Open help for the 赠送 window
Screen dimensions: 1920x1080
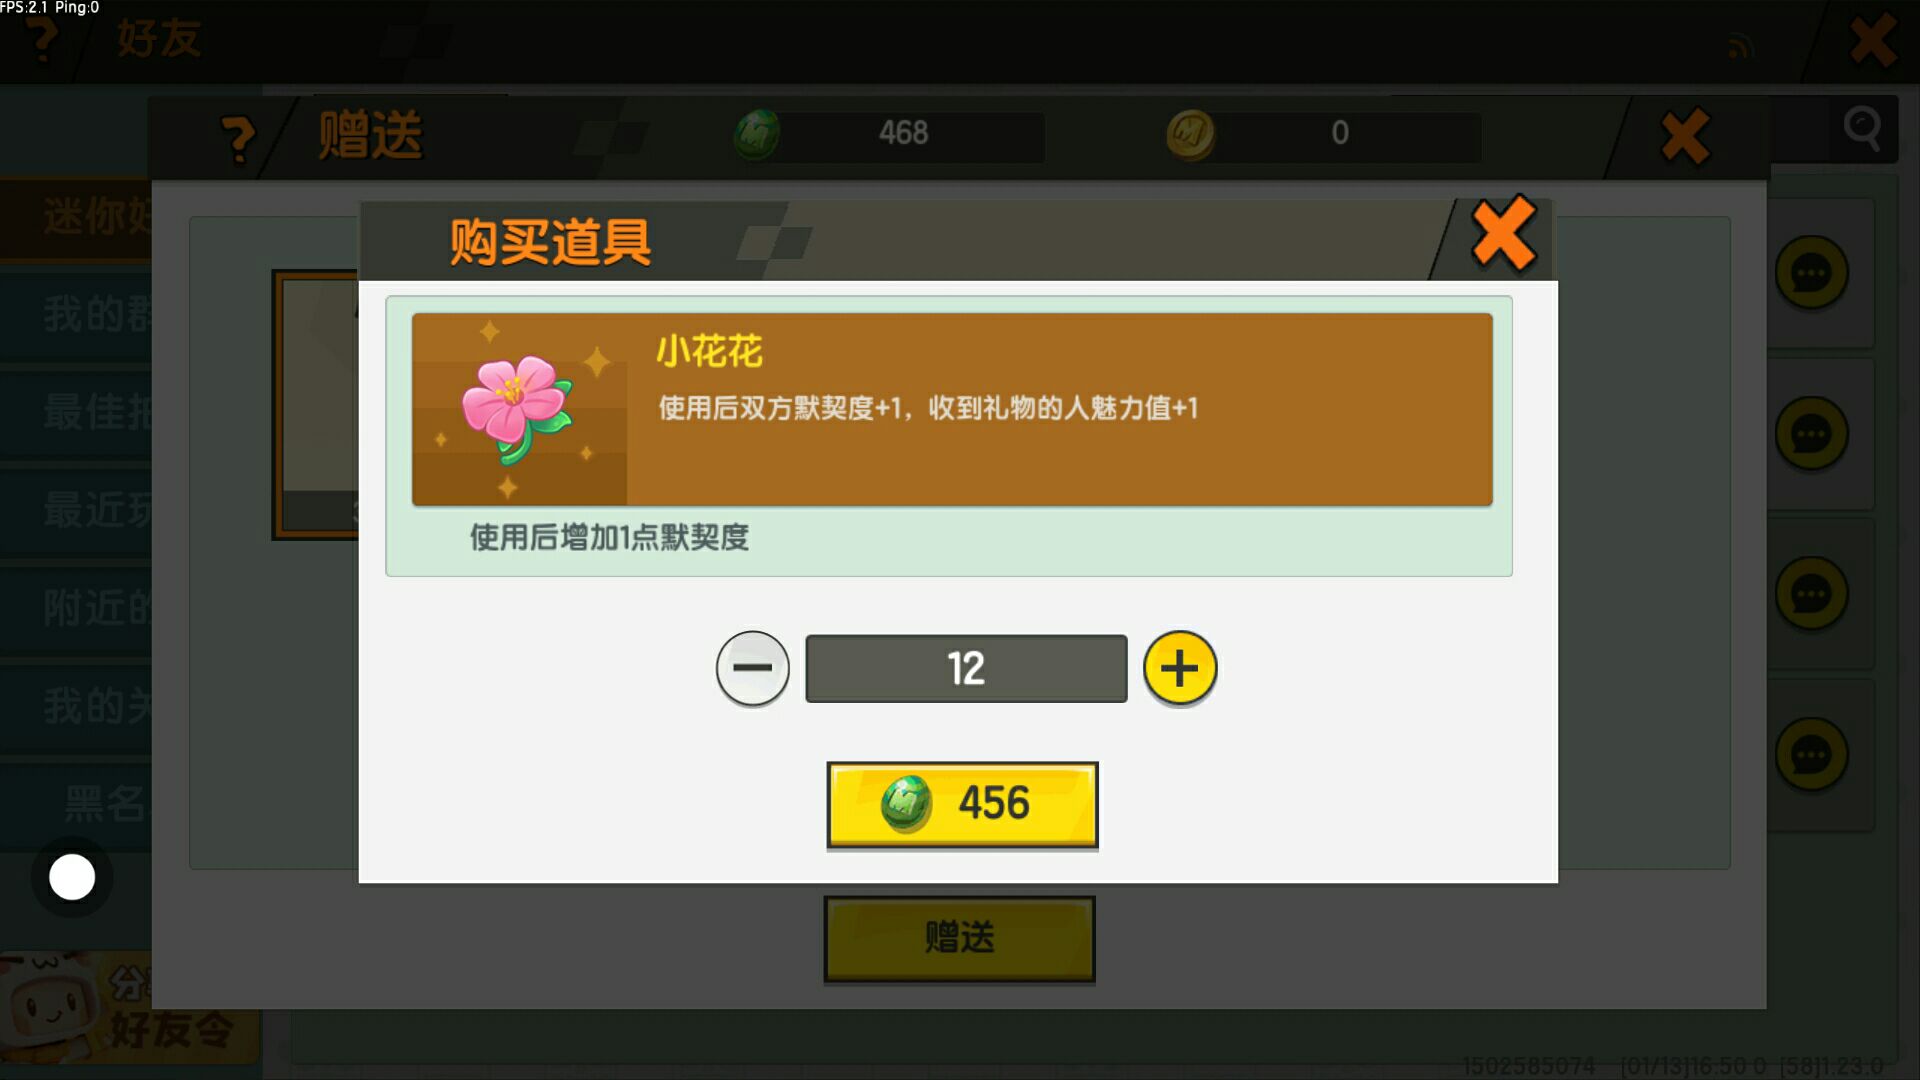coord(238,138)
